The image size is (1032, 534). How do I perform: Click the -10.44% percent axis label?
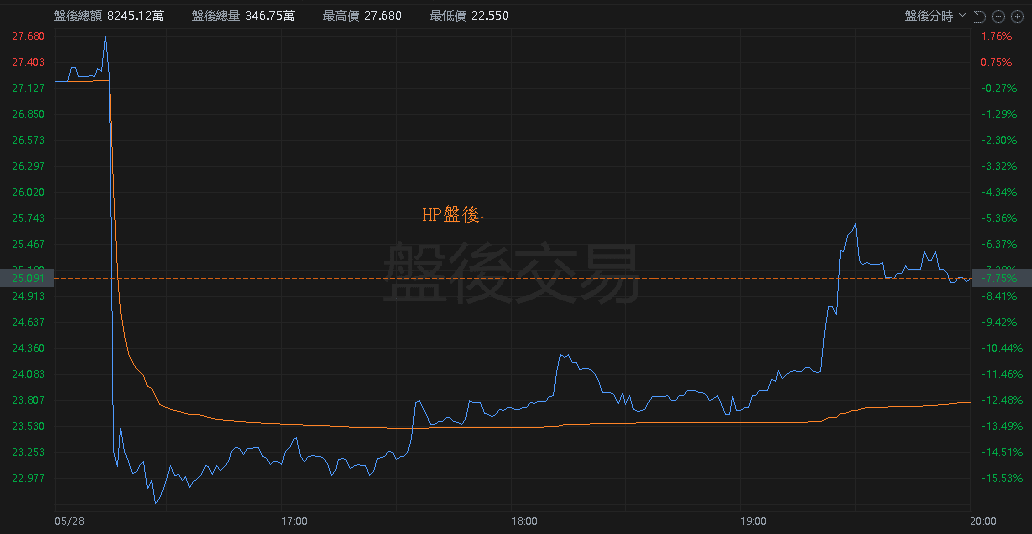coord(1000,348)
